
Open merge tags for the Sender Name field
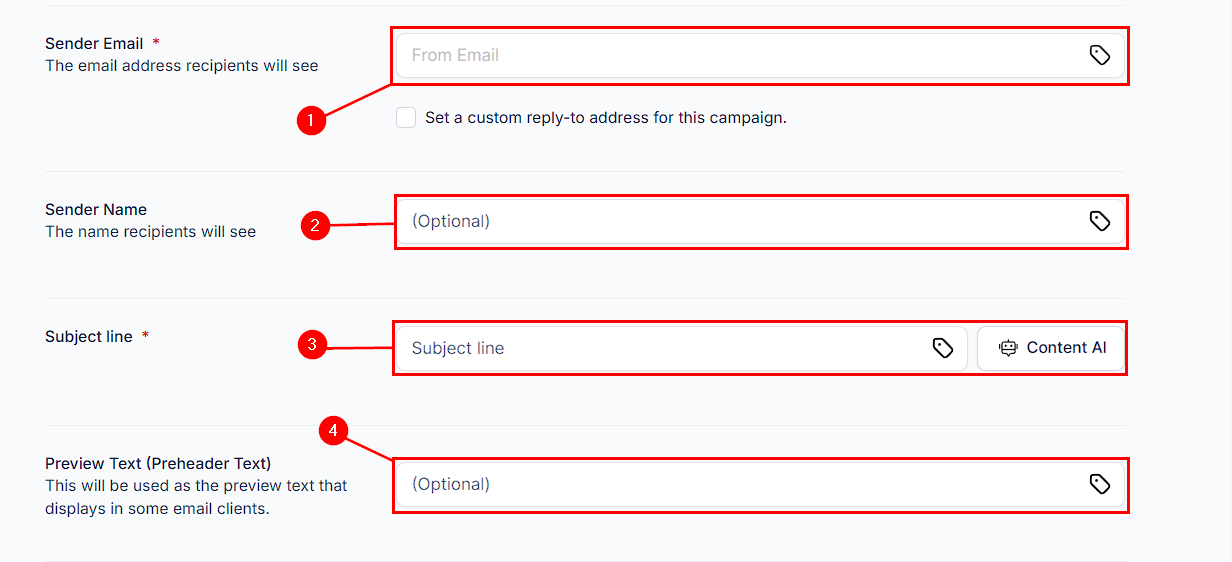(1100, 221)
